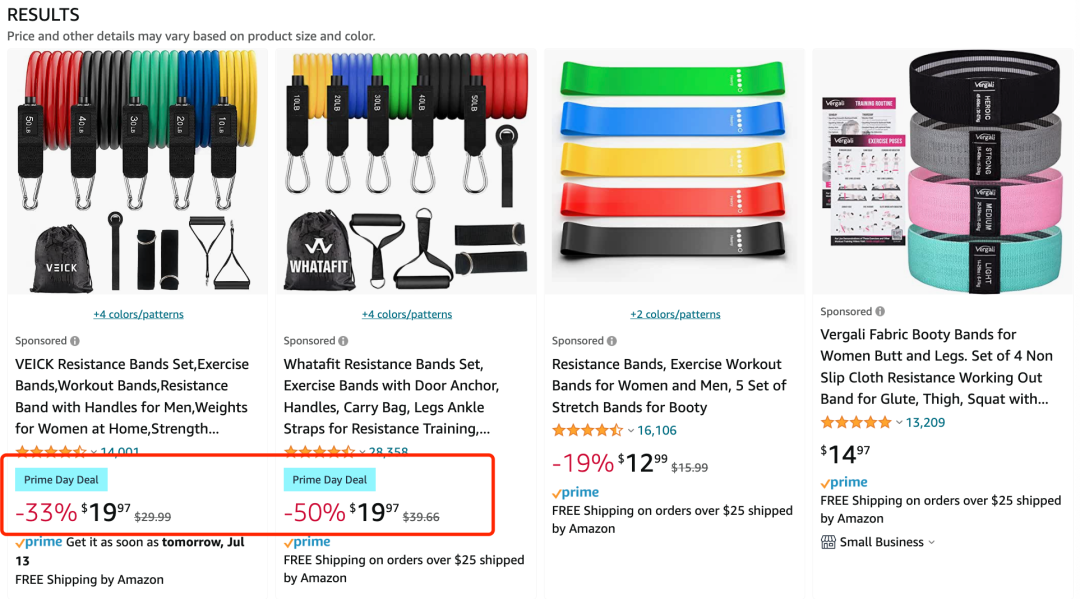Image resolution: width=1080 pixels, height=599 pixels.
Task: Click the five colored loop bands image
Action: tap(674, 172)
